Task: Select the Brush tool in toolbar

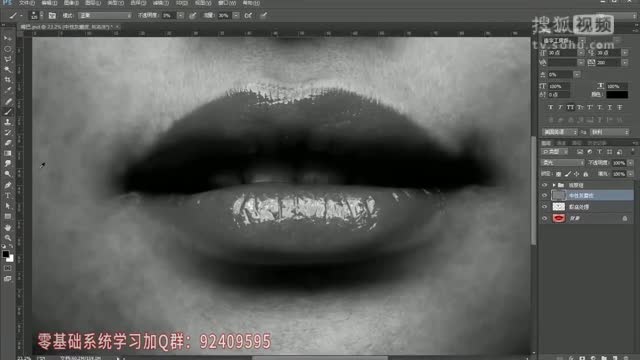Action: pos(8,111)
